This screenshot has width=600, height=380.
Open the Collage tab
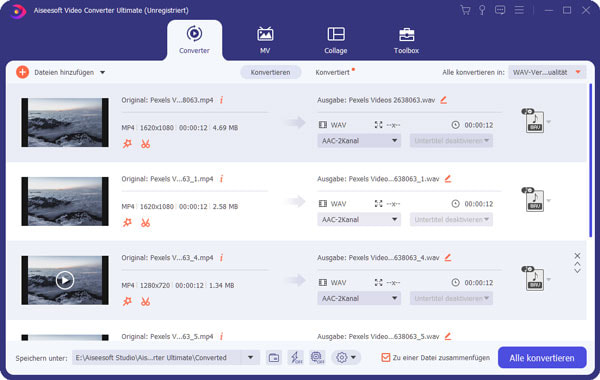coord(336,40)
